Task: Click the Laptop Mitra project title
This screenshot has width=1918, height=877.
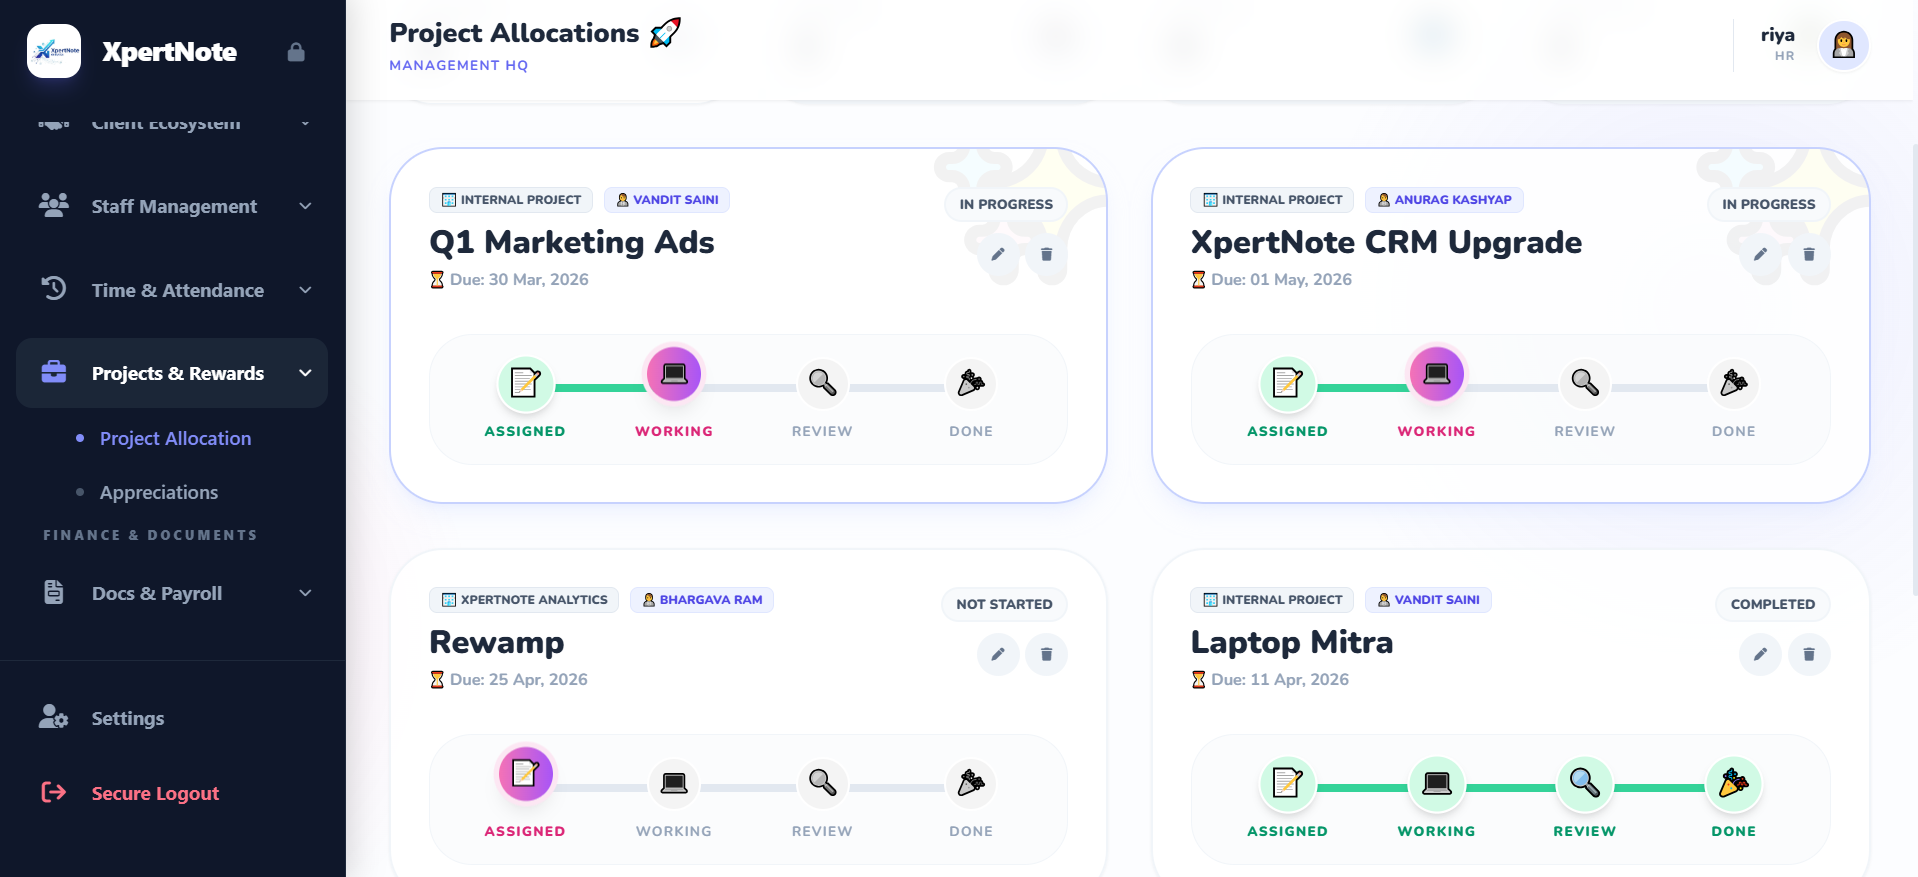Action: 1291,642
